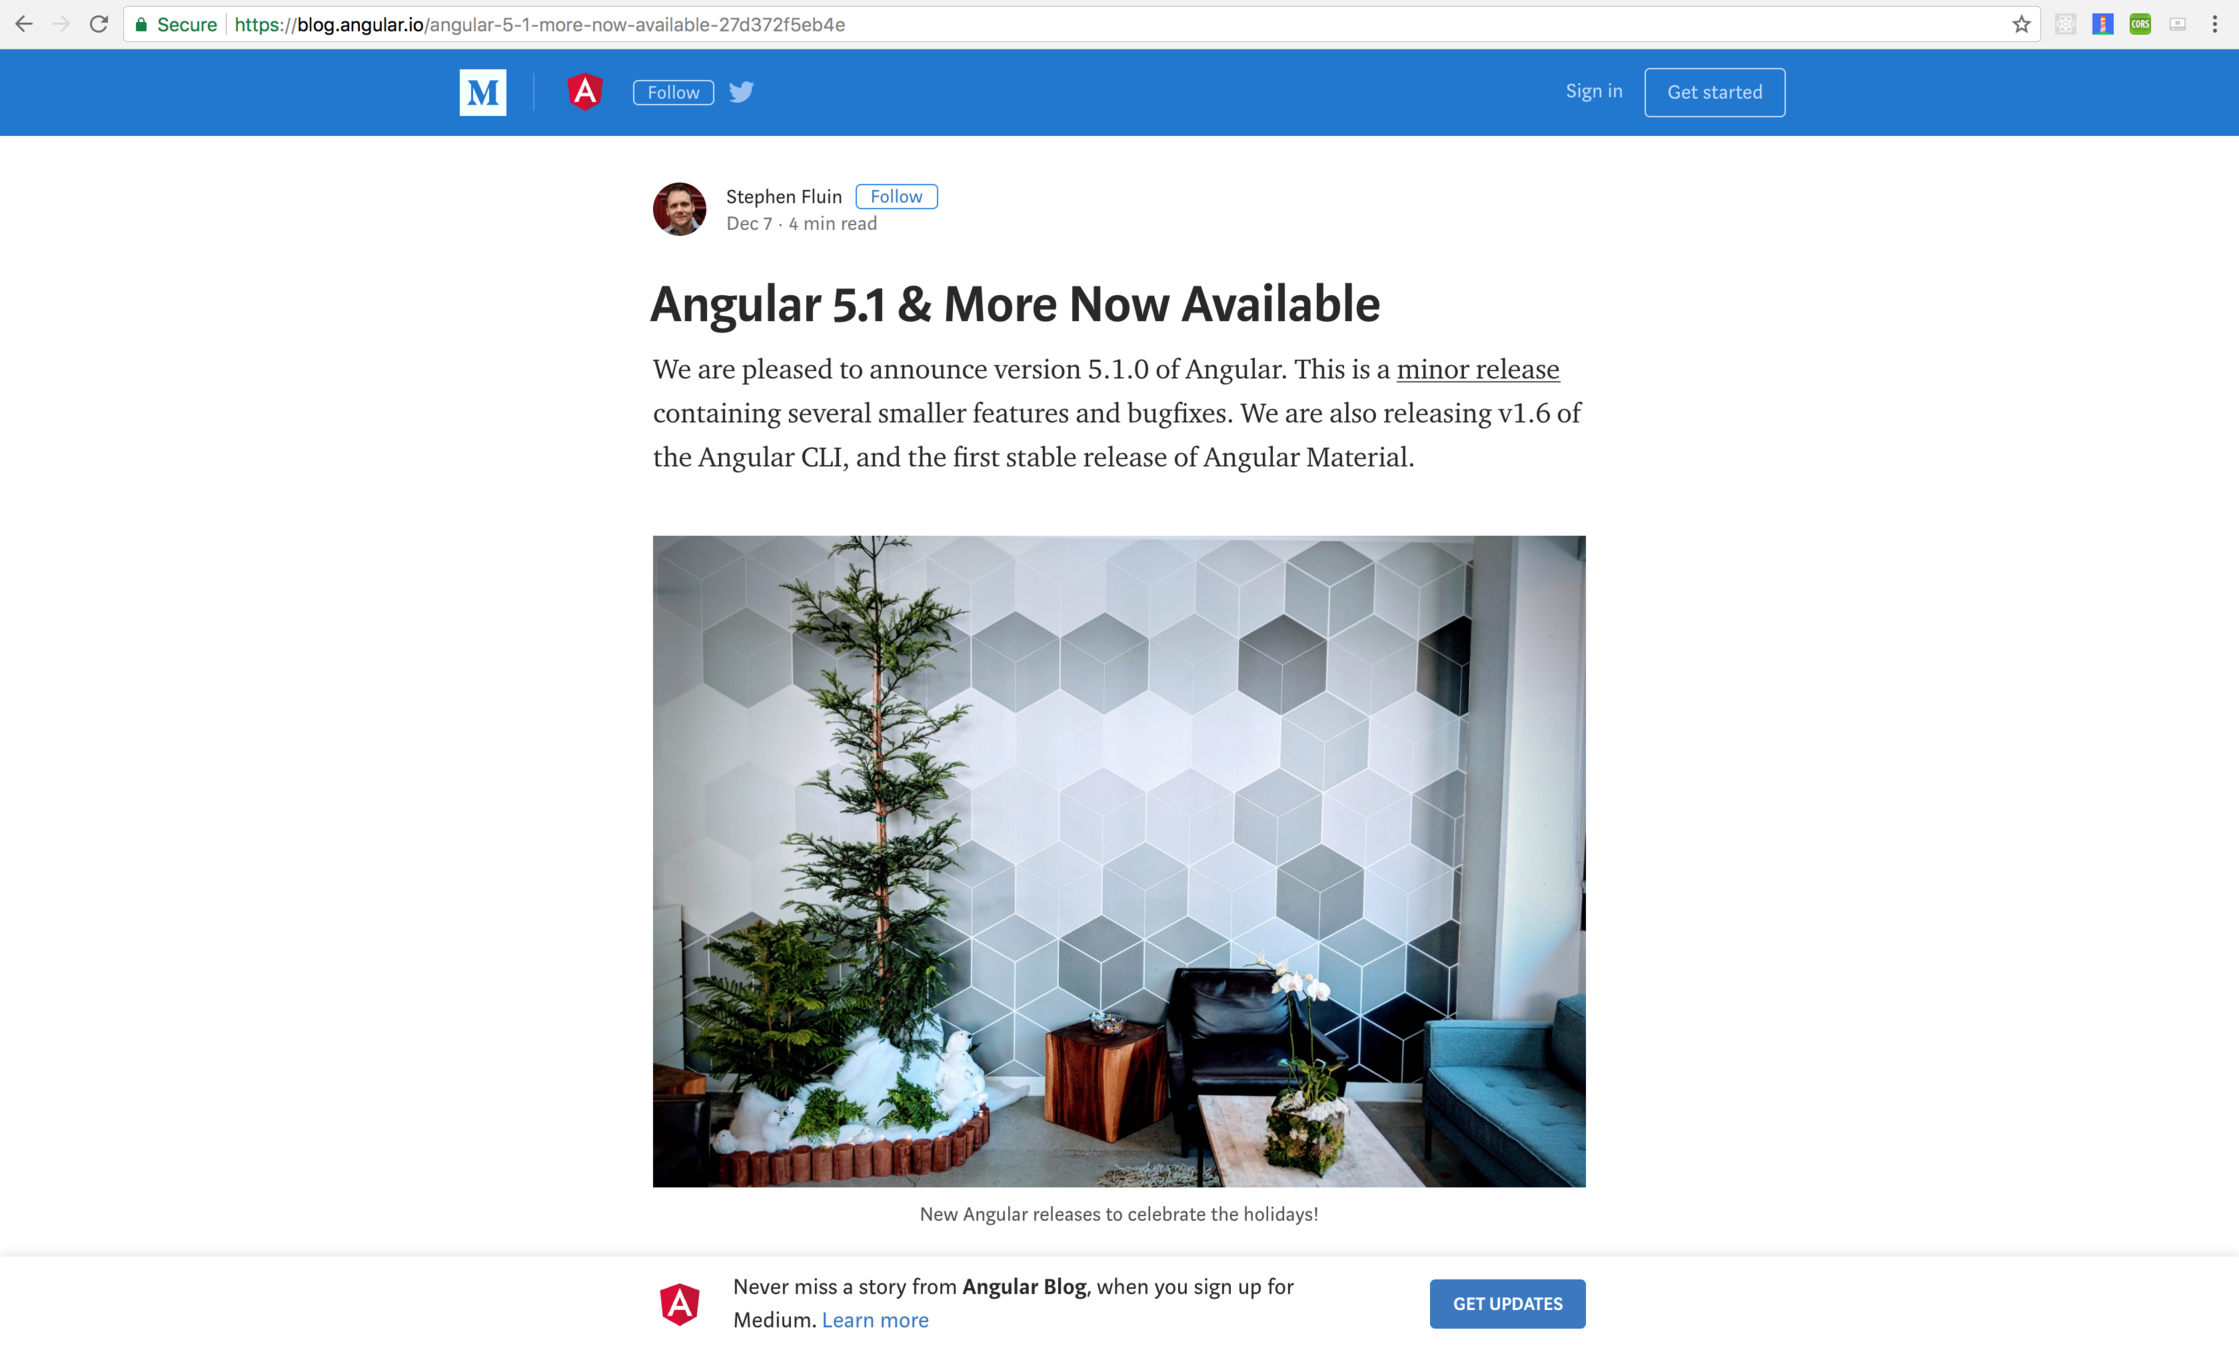Viewport: 2239px width, 1350px height.
Task: Click the Angular logo in the bottom banner
Action: click(679, 1303)
